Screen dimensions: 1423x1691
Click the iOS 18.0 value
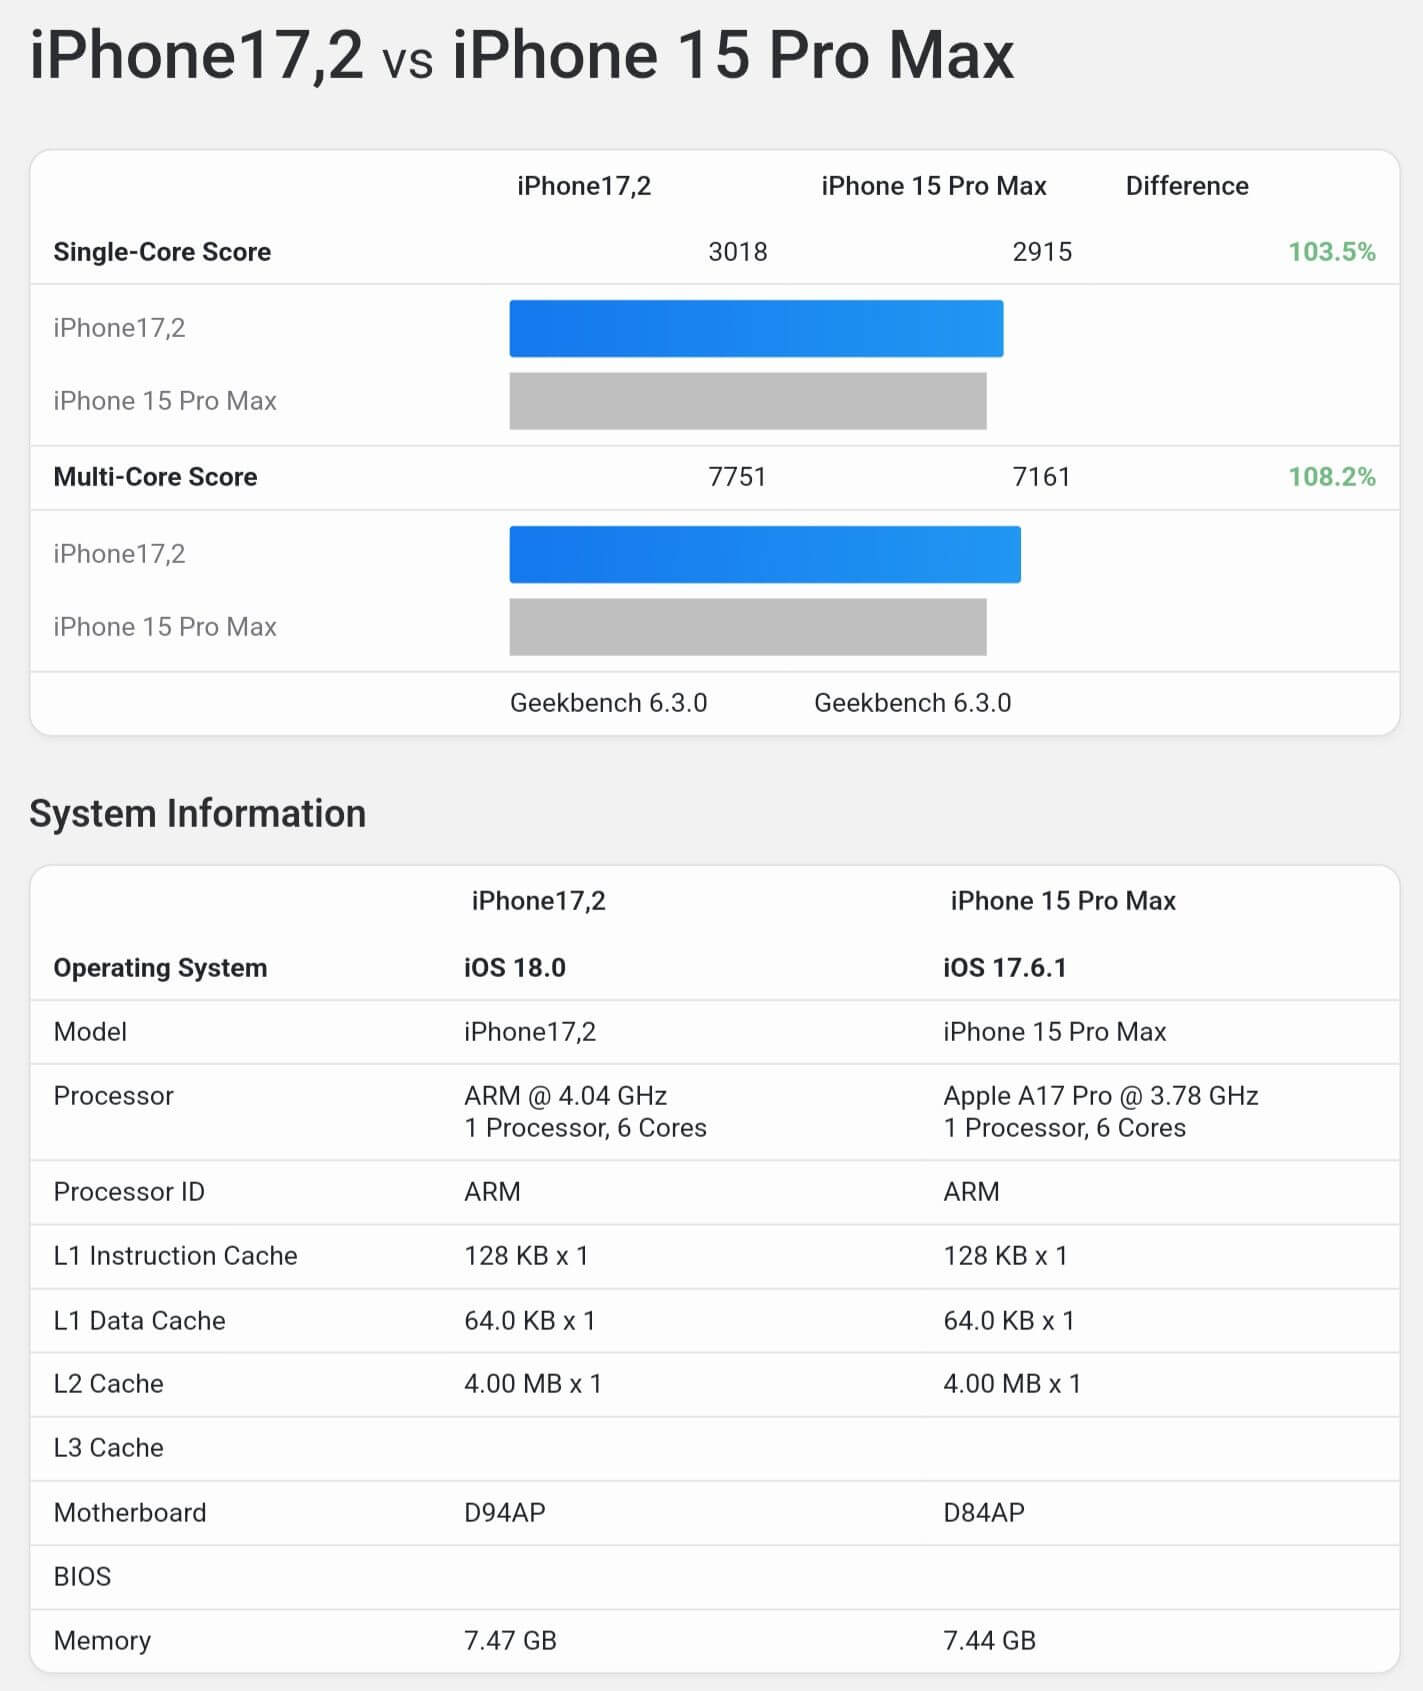[515, 968]
